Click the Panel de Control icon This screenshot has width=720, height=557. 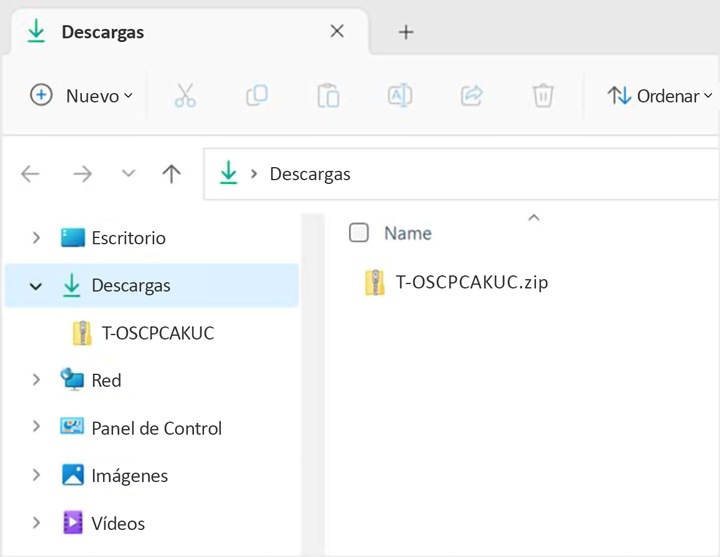pos(72,427)
